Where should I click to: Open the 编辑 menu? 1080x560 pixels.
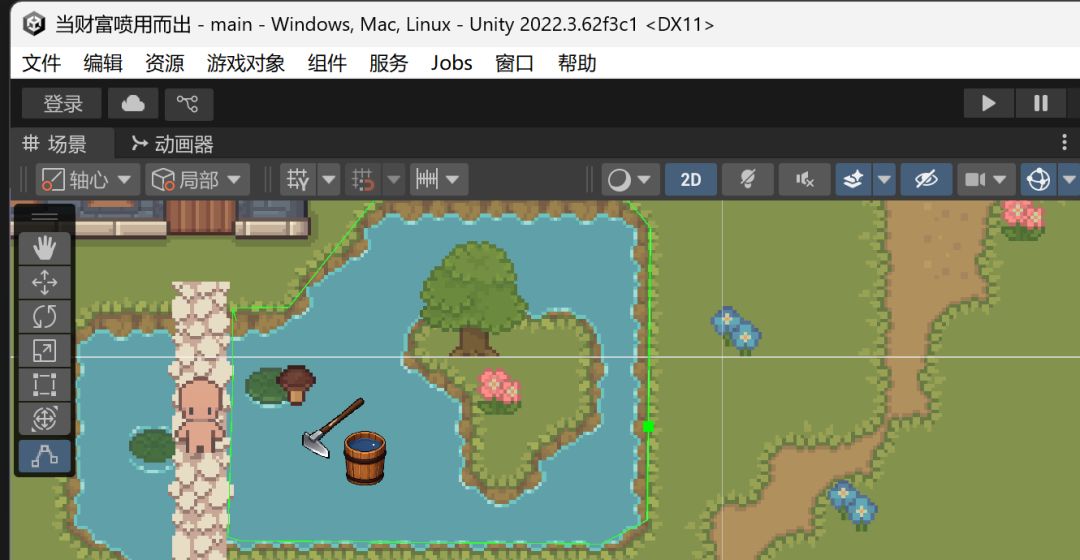103,63
